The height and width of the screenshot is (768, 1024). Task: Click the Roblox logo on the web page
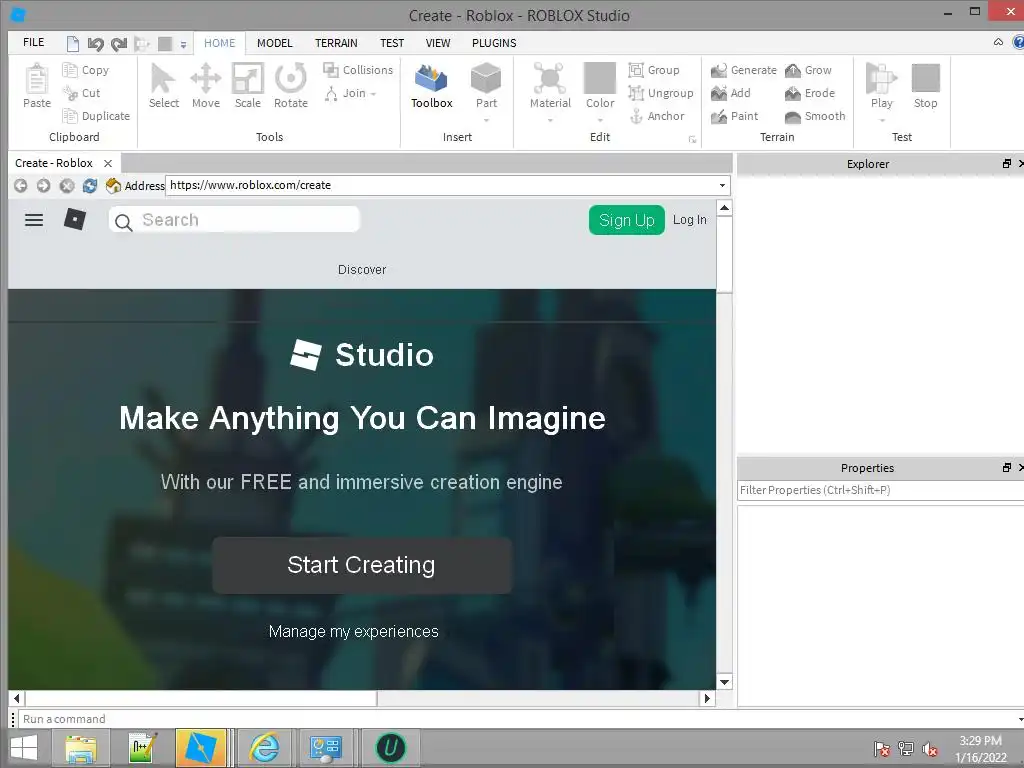[x=75, y=219]
